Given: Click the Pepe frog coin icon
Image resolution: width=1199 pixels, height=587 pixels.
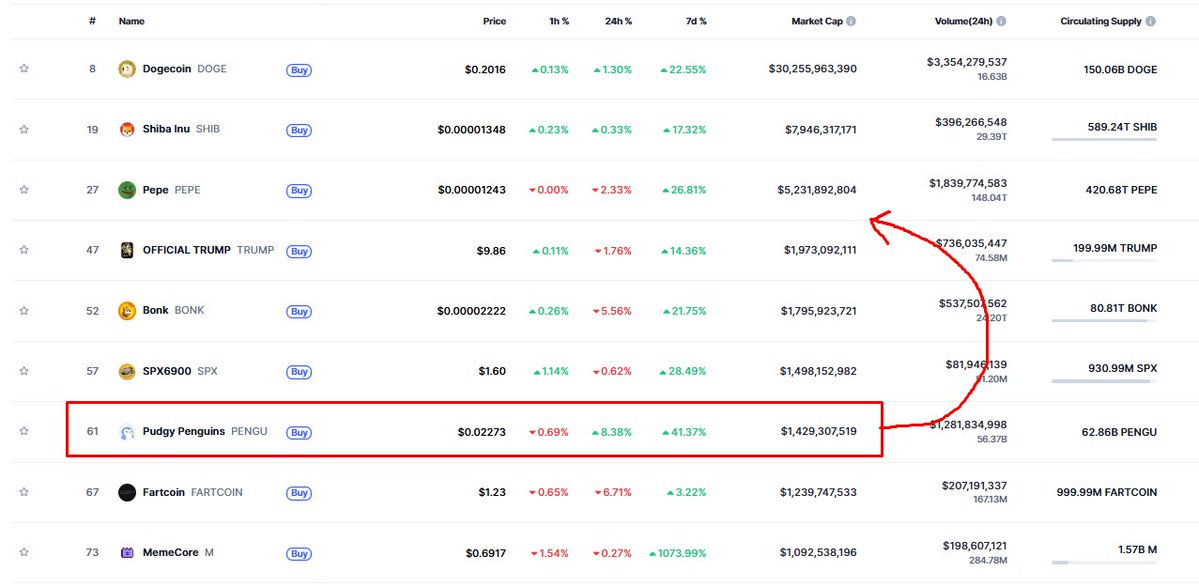Looking at the screenshot, I should tap(127, 190).
